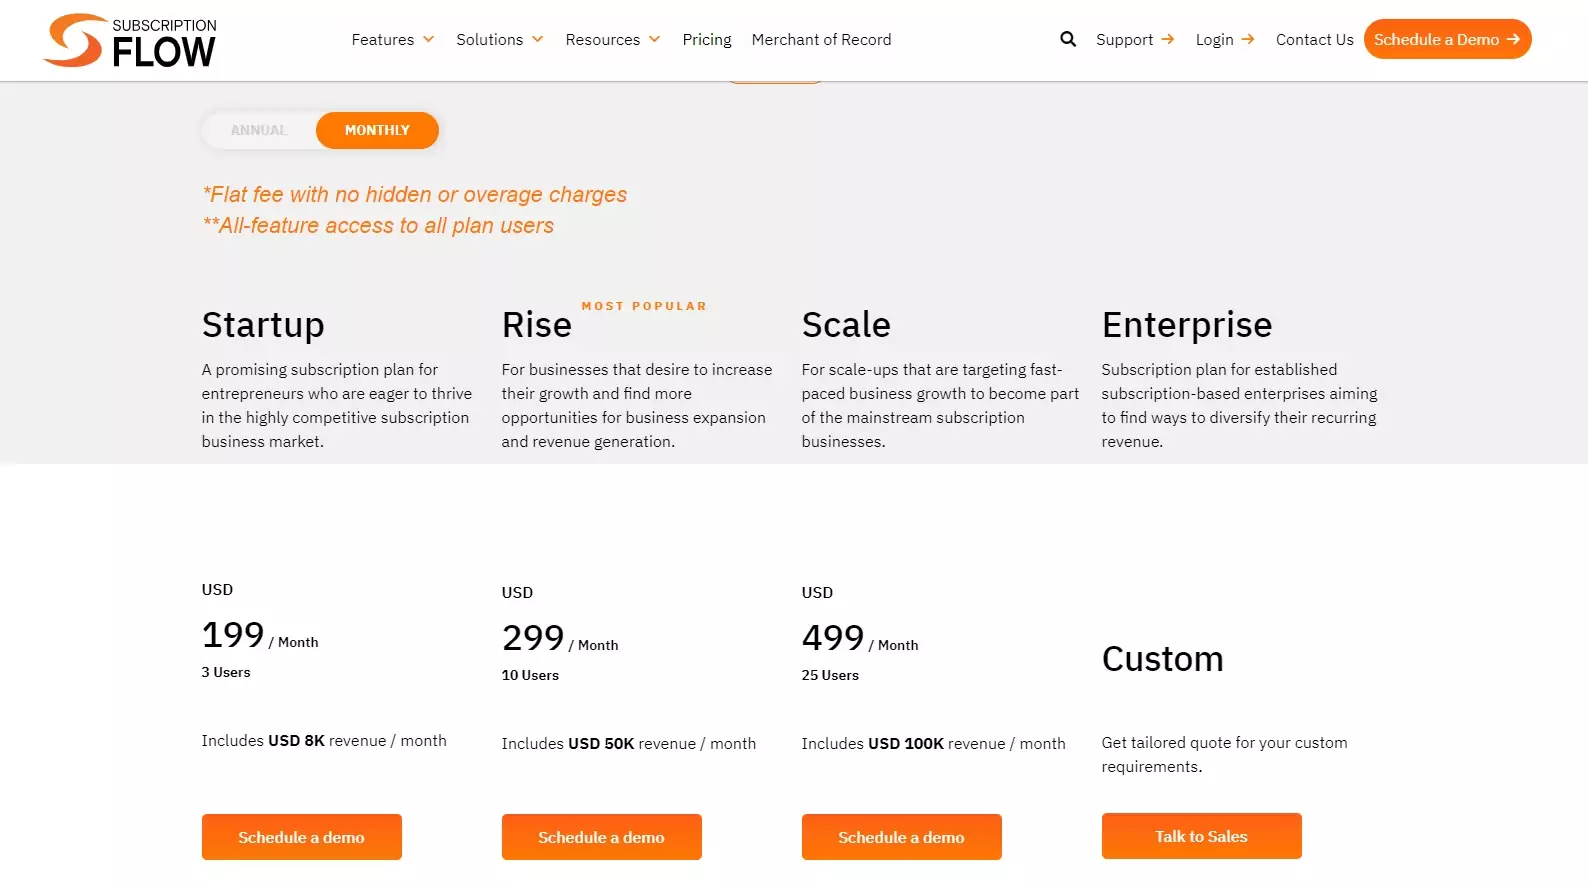Click the SubscriptionFlow logo
The image size is (1588, 886).
[130, 40]
